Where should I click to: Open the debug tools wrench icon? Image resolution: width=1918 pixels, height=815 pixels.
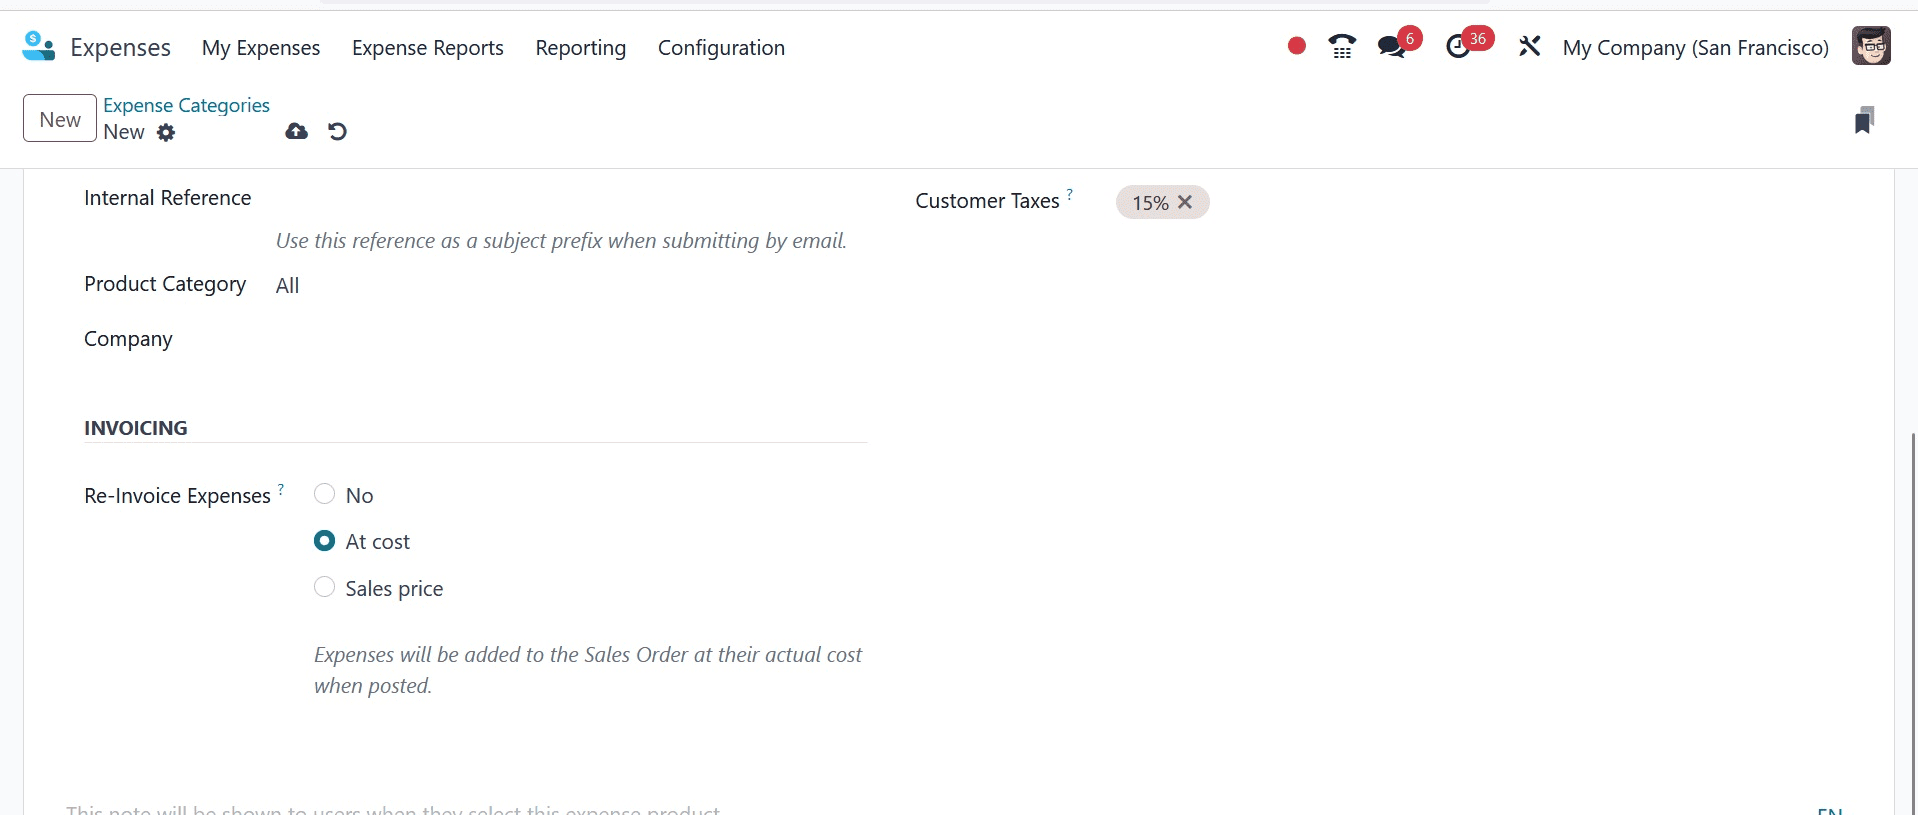(x=1529, y=46)
